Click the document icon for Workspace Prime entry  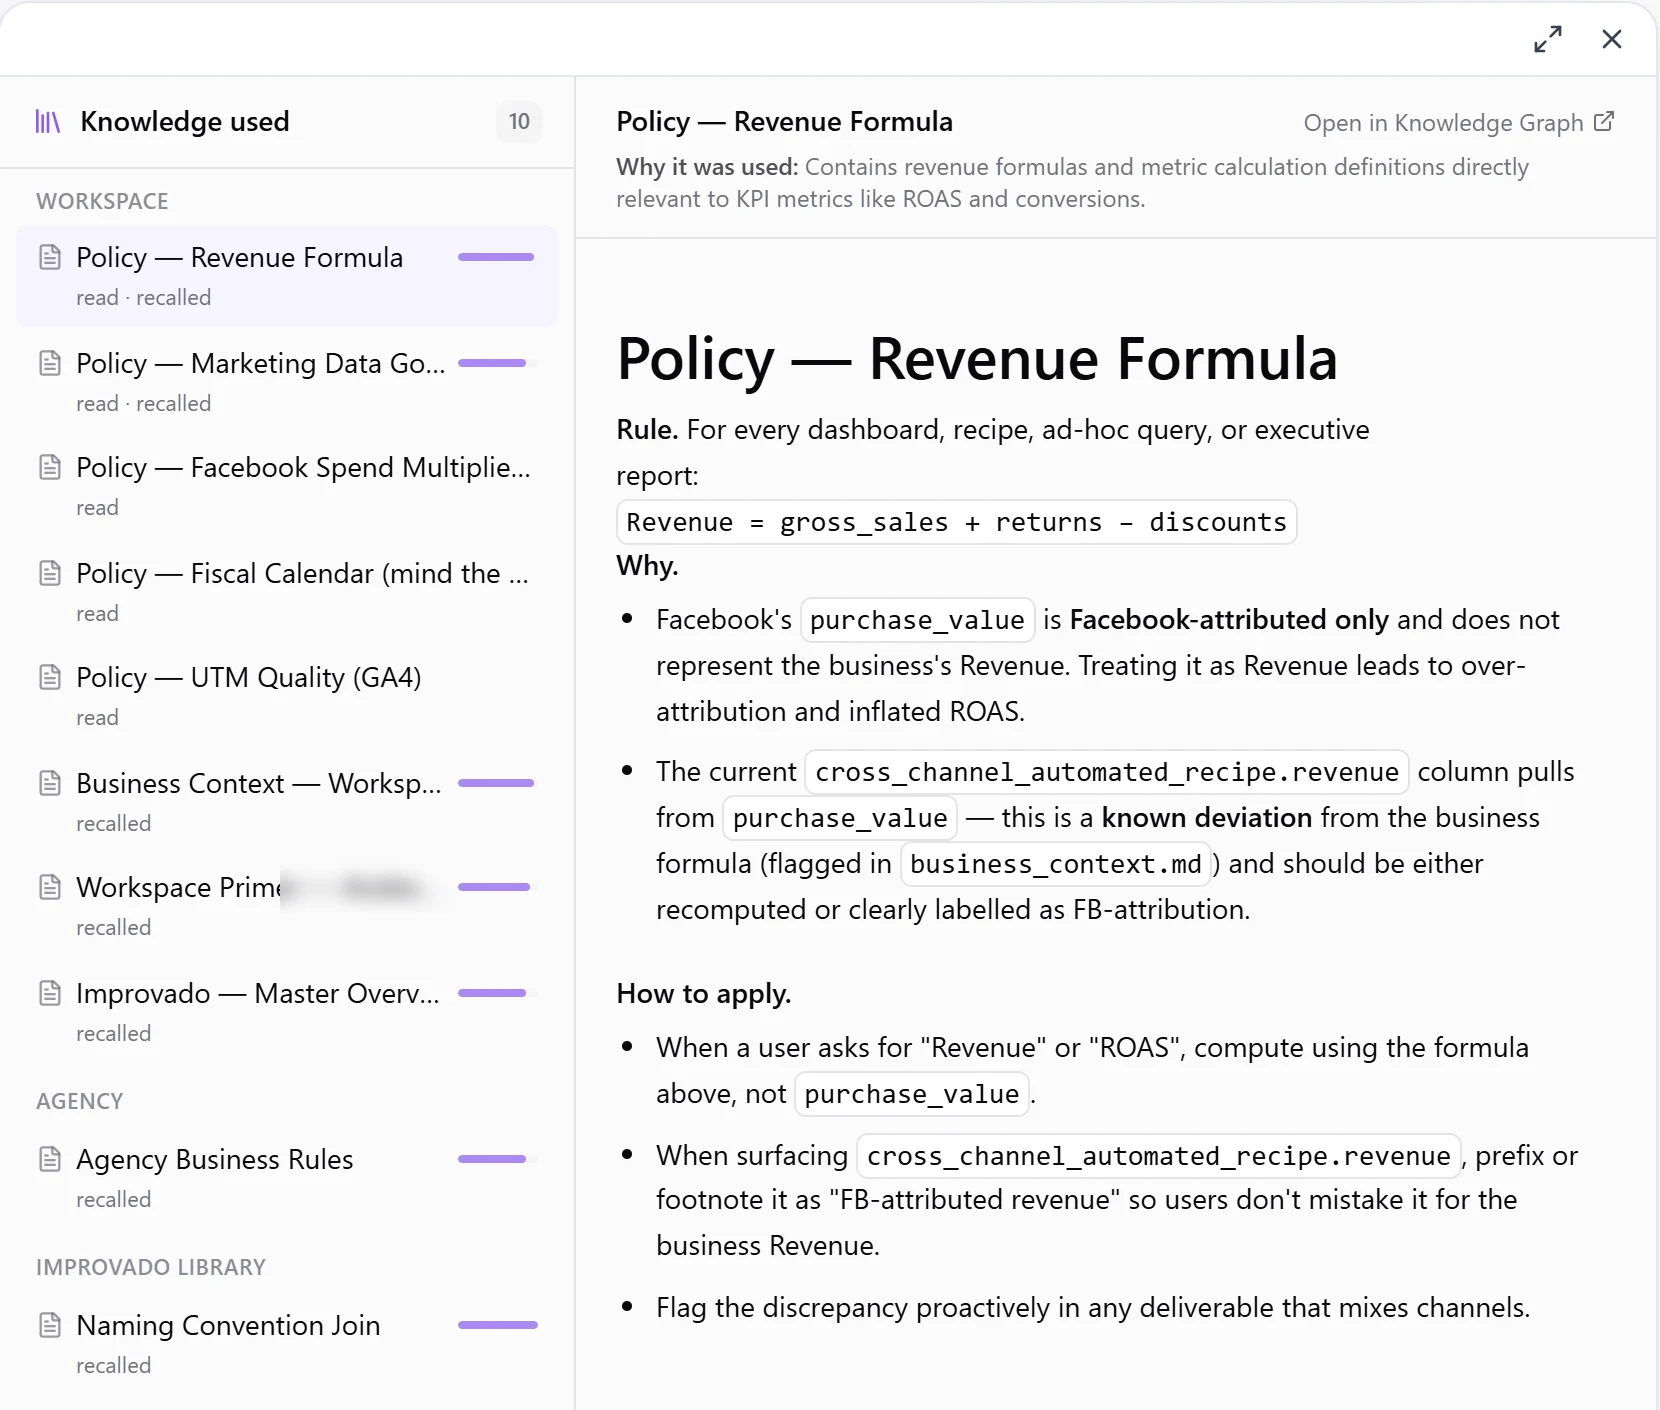click(x=50, y=887)
